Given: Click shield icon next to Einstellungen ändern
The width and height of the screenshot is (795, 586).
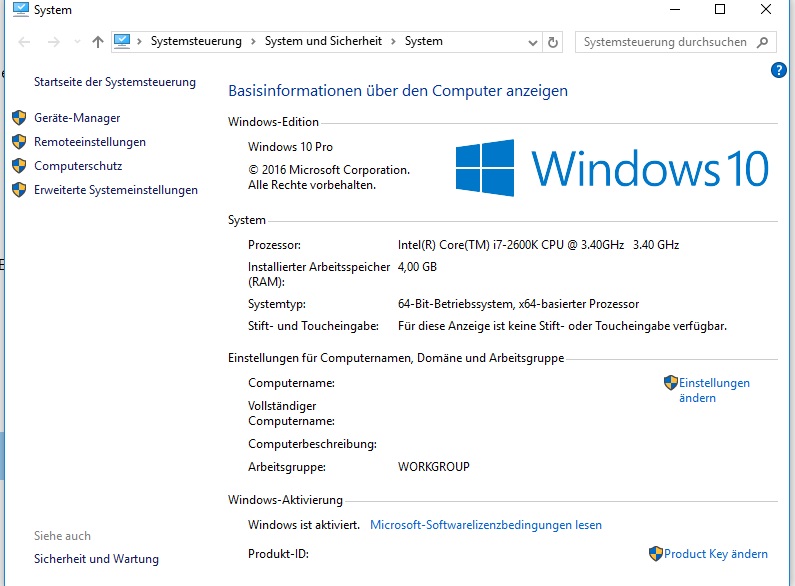Looking at the screenshot, I should 671,383.
